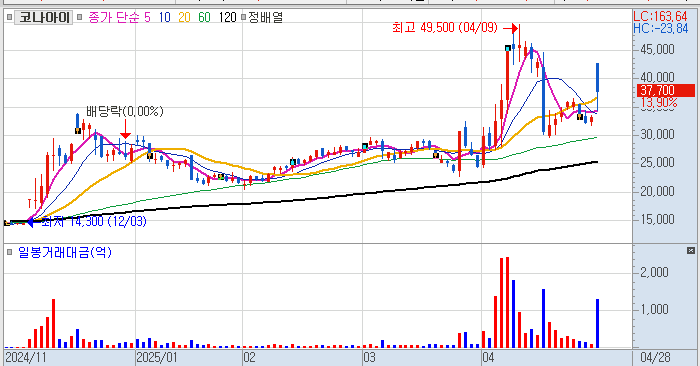Image resolution: width=700 pixels, height=366 pixels.
Task: Select the 120-day moving average label
Action: (227, 17)
